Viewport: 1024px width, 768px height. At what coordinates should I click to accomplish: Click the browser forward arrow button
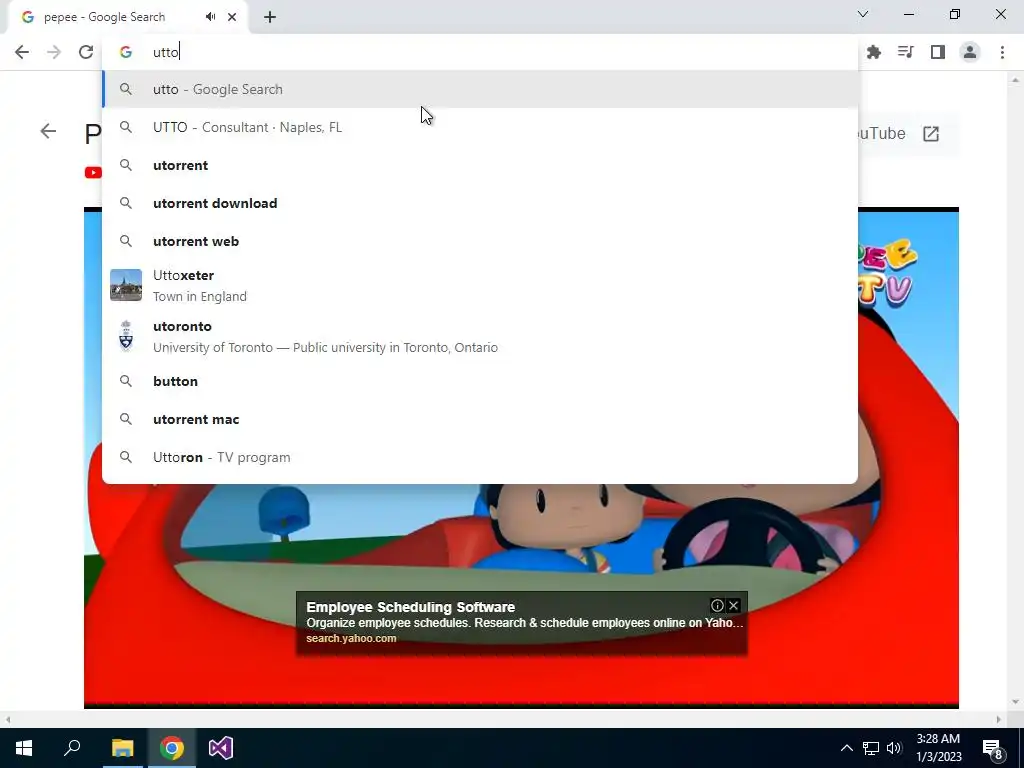[54, 52]
